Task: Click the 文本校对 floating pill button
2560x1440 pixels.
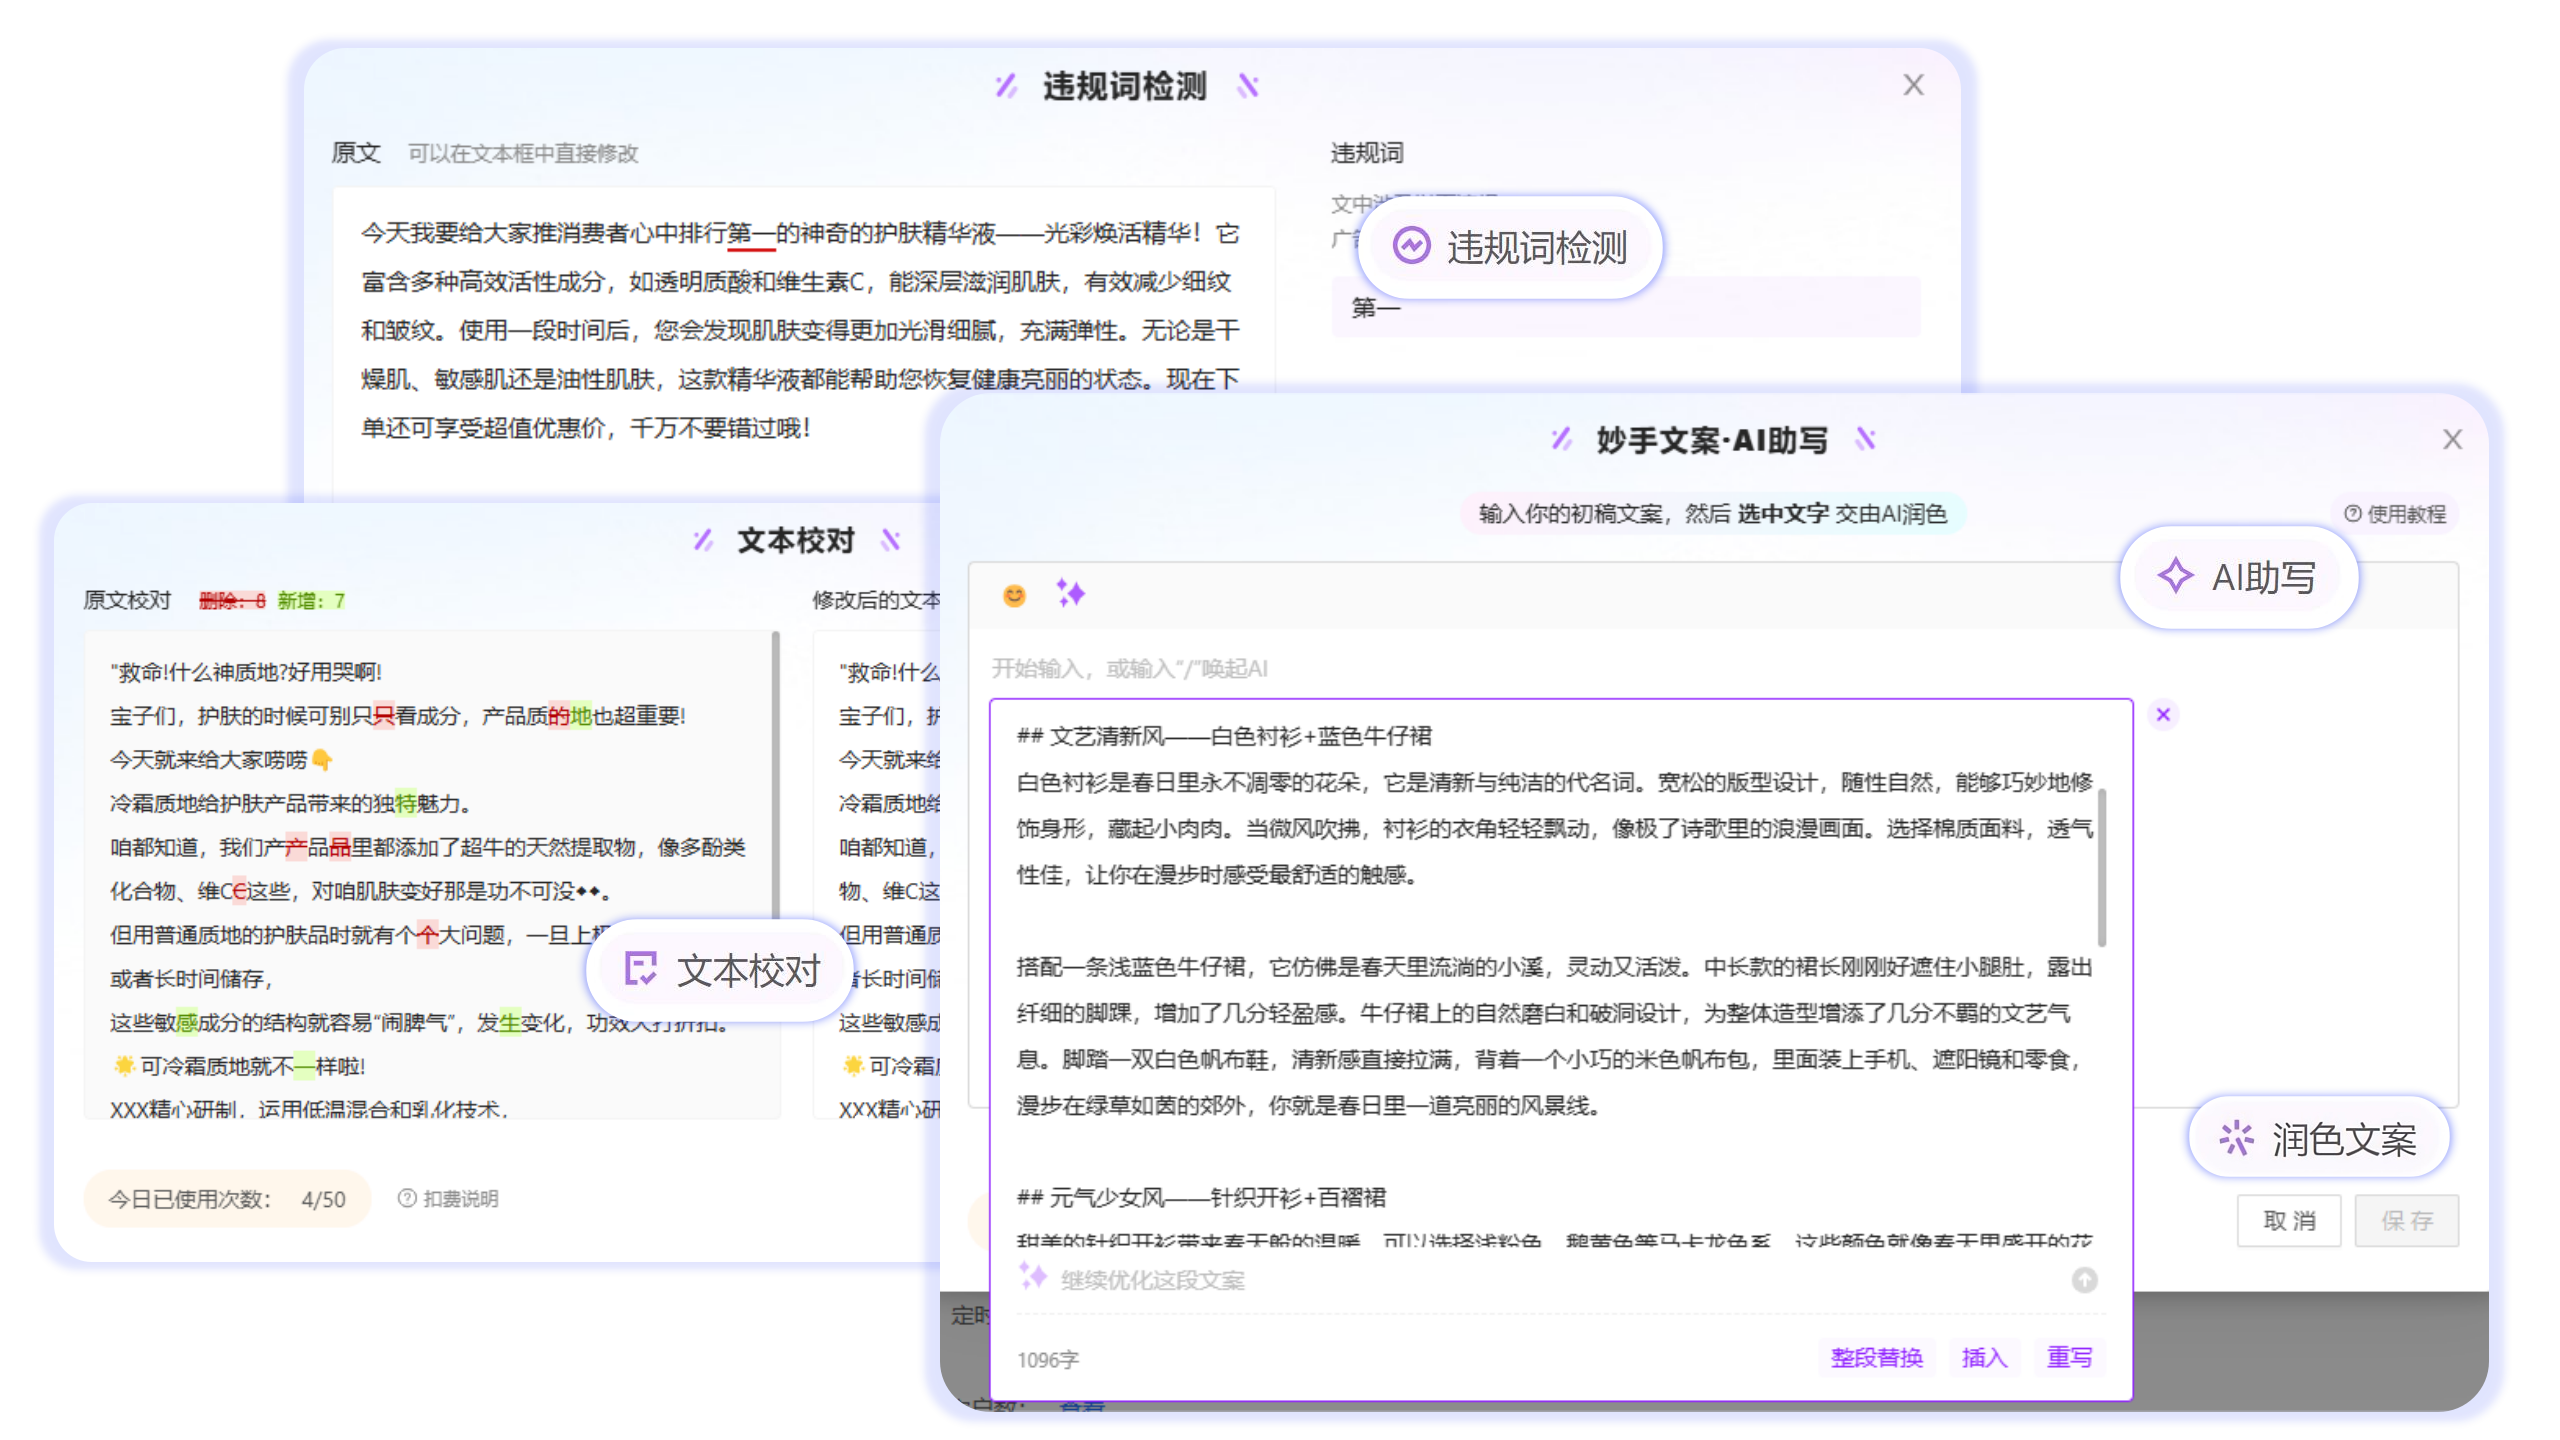Action: 720,970
